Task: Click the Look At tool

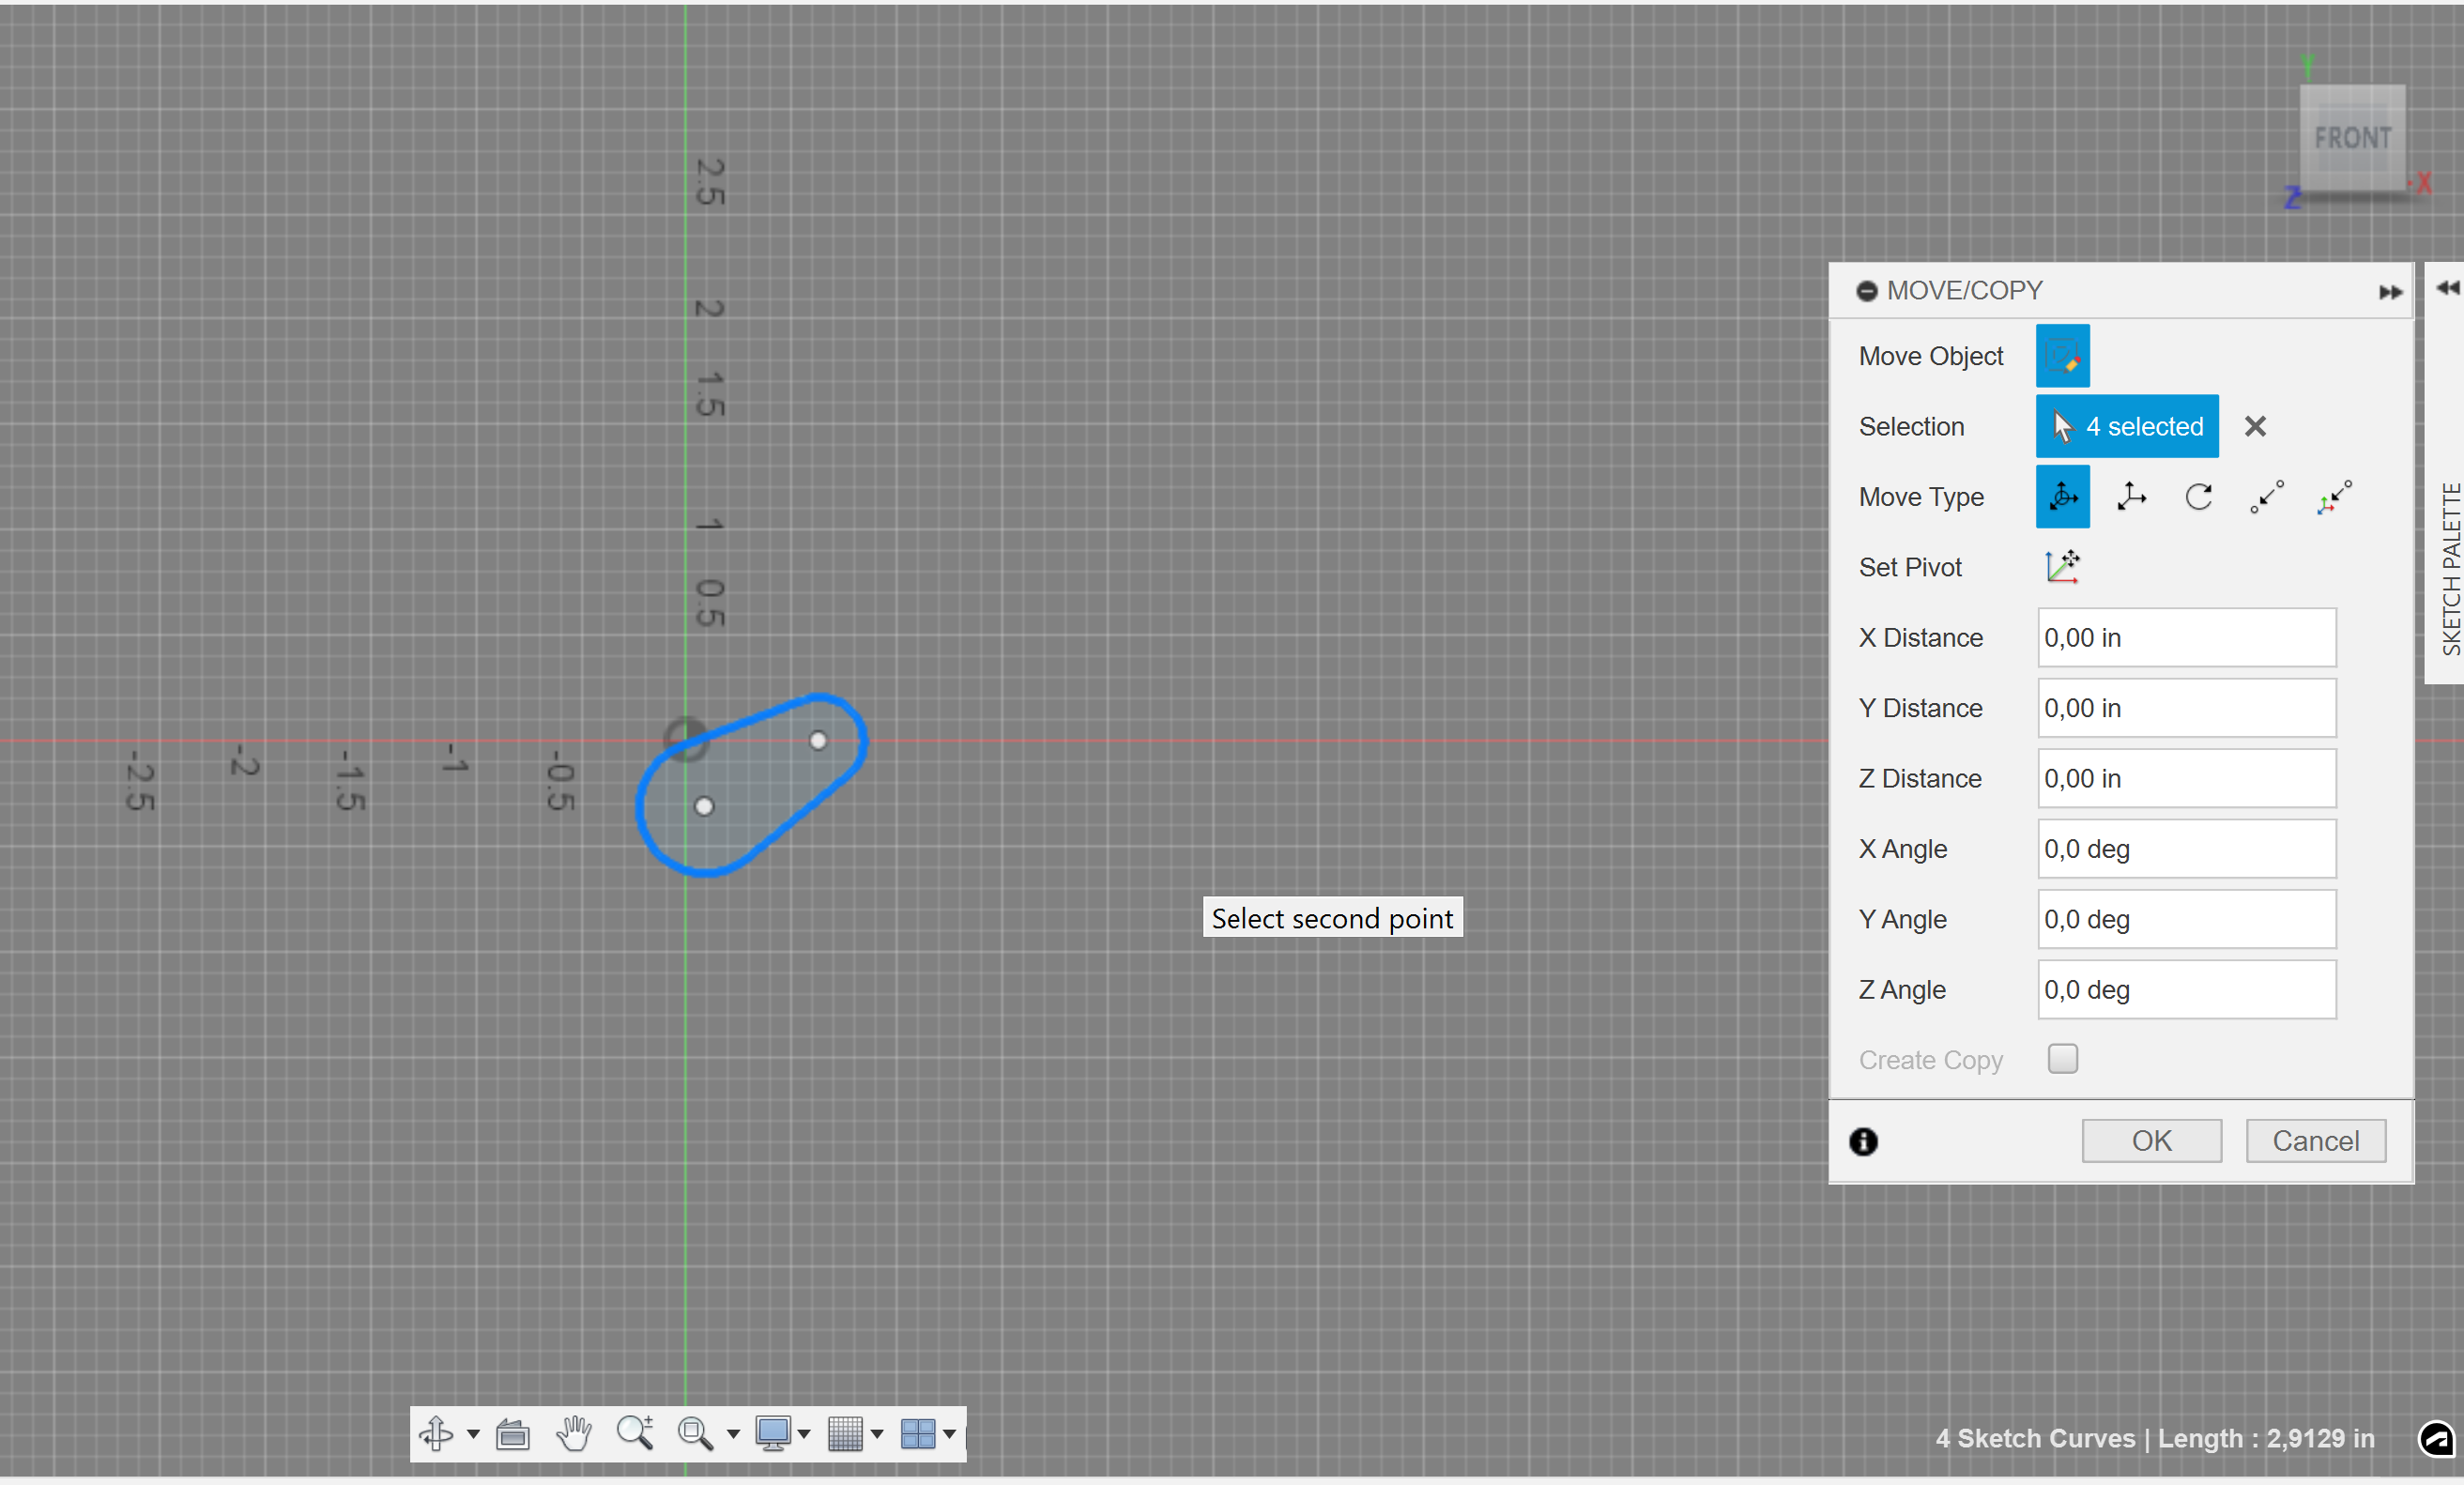Action: pos(513,1434)
